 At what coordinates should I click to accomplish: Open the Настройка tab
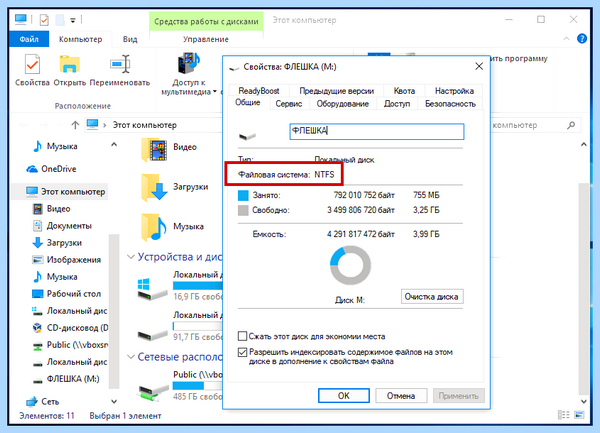tap(454, 91)
